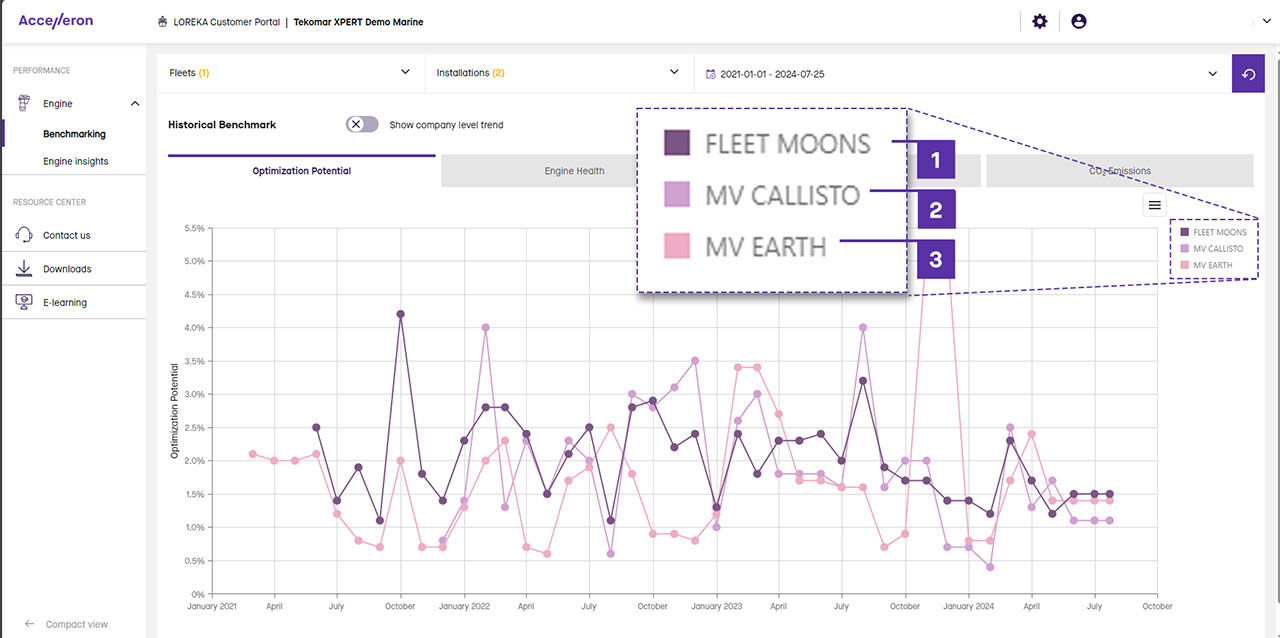This screenshot has width=1280, height=638.
Task: Click the Downloads link
Action: (x=67, y=269)
